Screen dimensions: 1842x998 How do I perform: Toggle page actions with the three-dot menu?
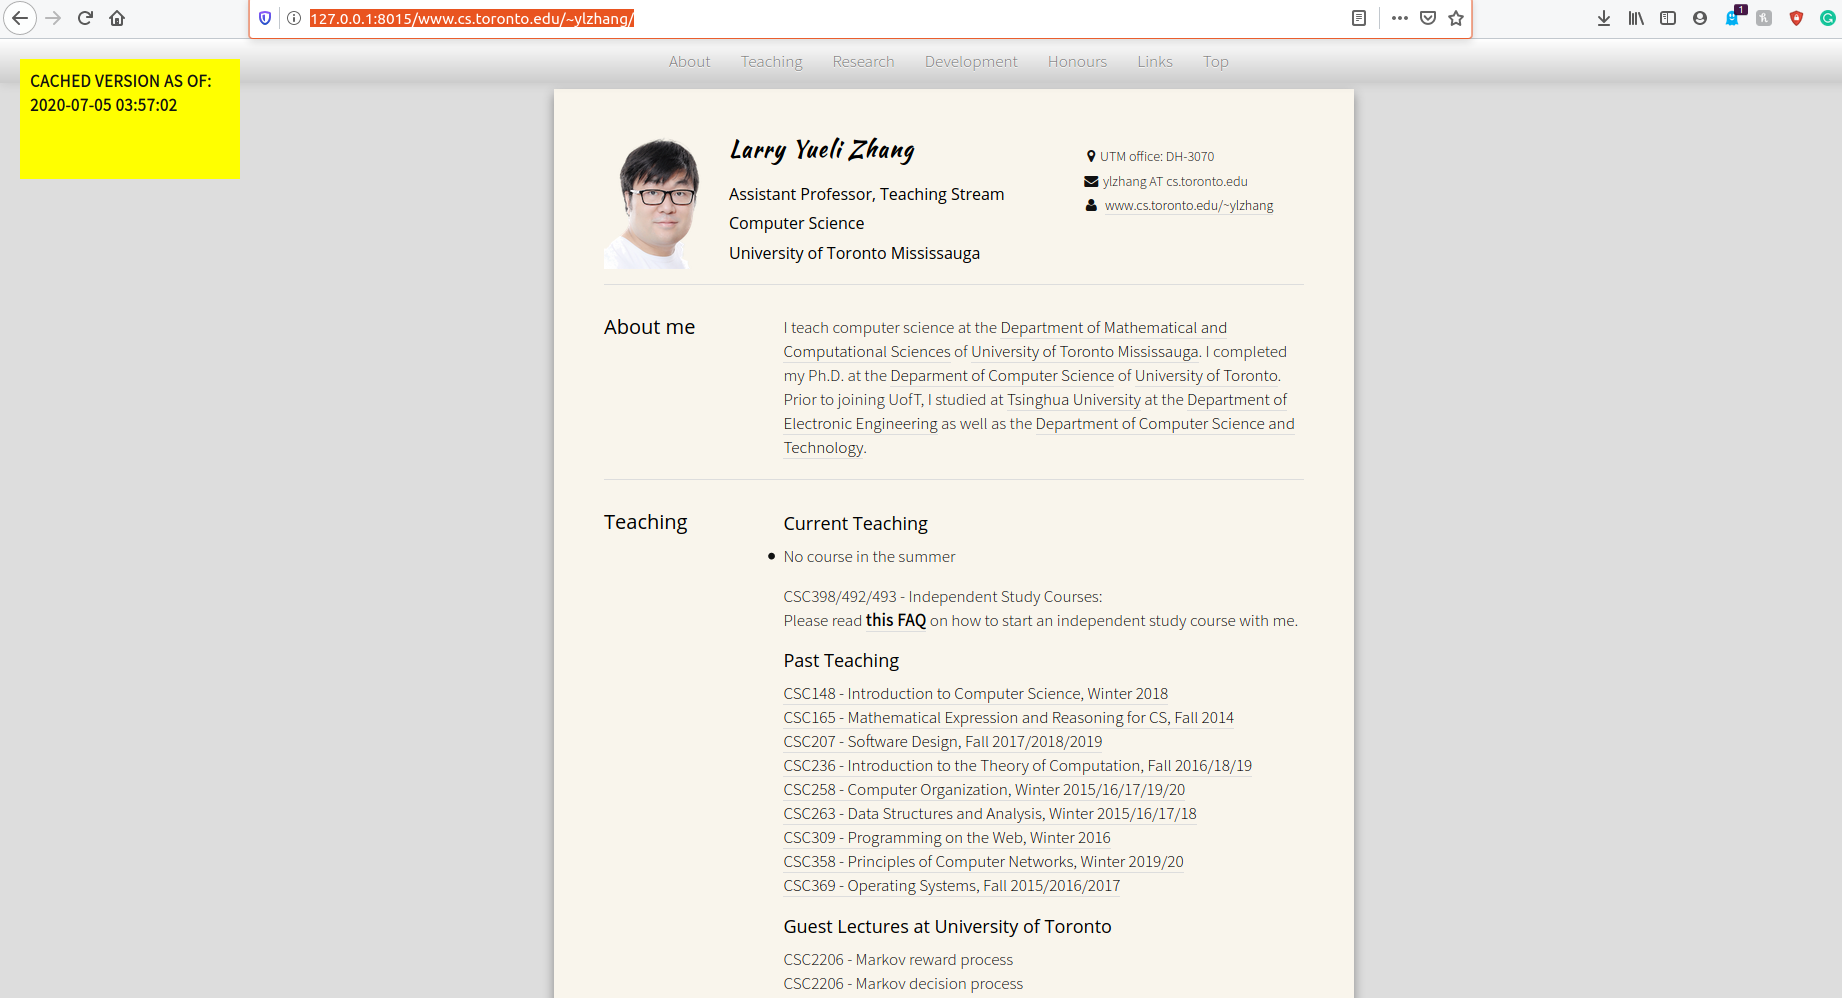[x=1400, y=18]
